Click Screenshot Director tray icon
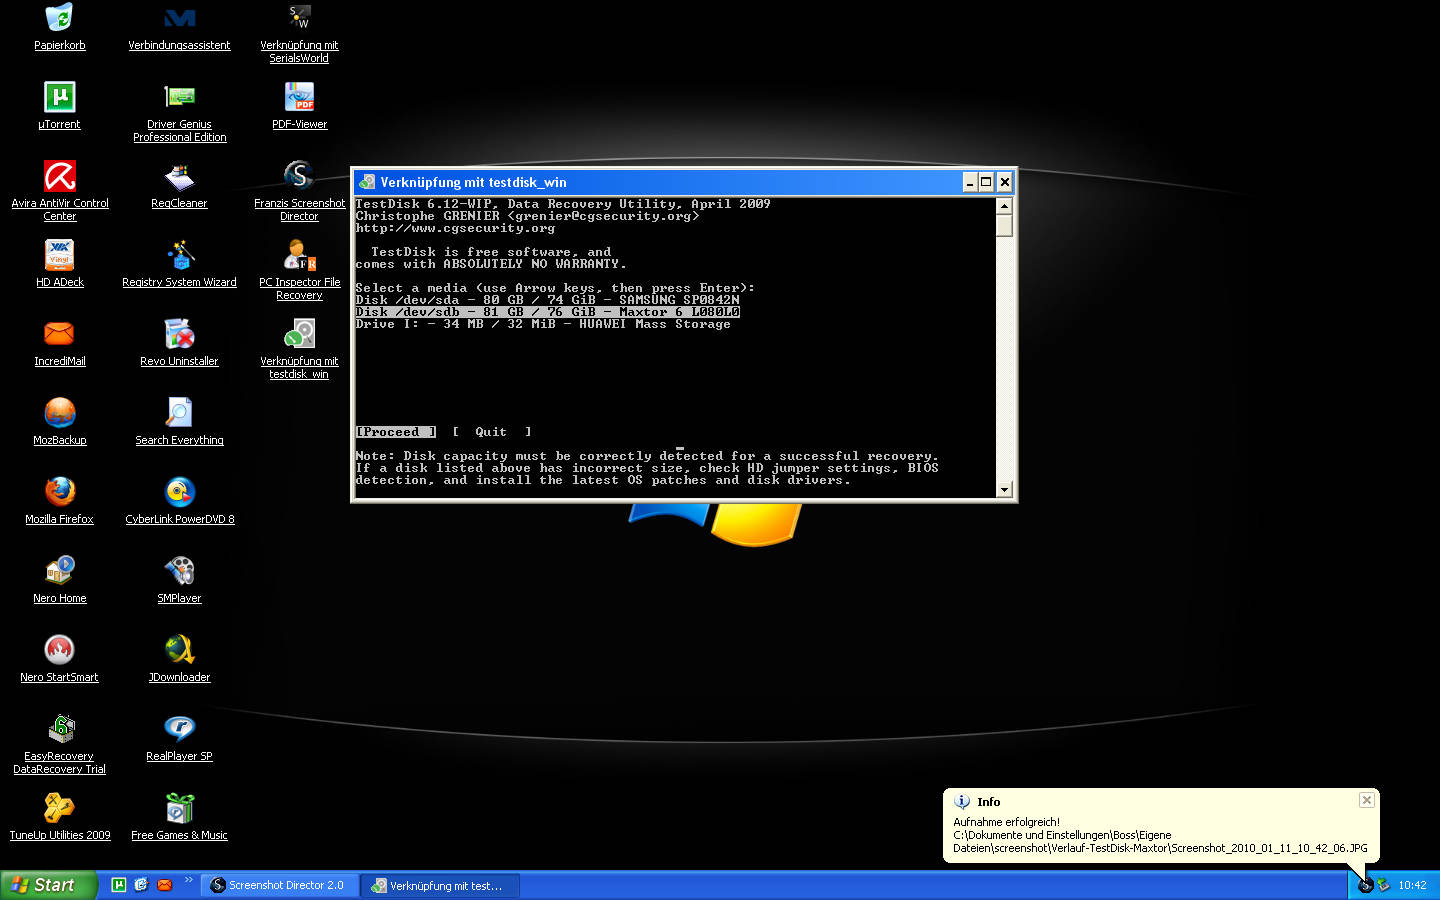The image size is (1440, 900). [1365, 885]
